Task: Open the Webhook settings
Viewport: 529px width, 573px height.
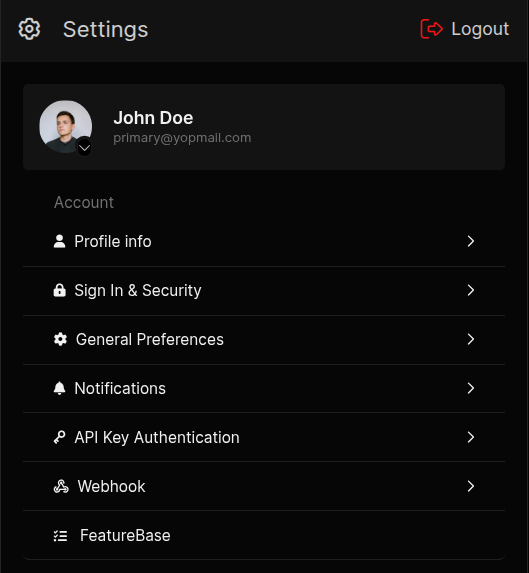Action: click(264, 486)
